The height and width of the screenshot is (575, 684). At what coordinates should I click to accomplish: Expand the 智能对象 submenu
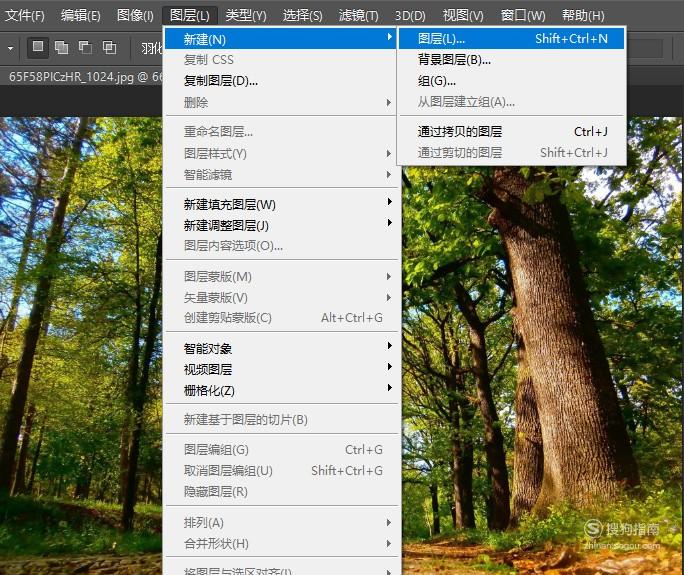(281, 348)
